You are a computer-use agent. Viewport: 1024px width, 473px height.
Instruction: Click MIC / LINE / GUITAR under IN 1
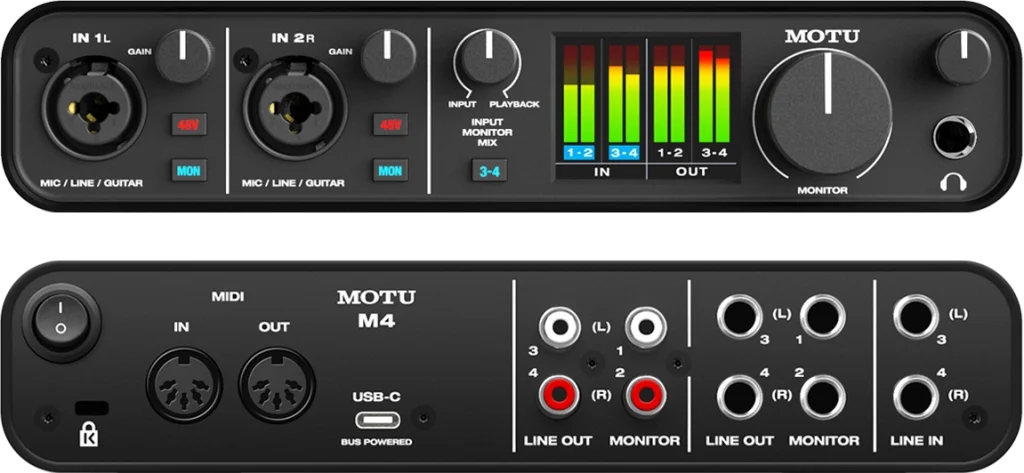(91, 184)
